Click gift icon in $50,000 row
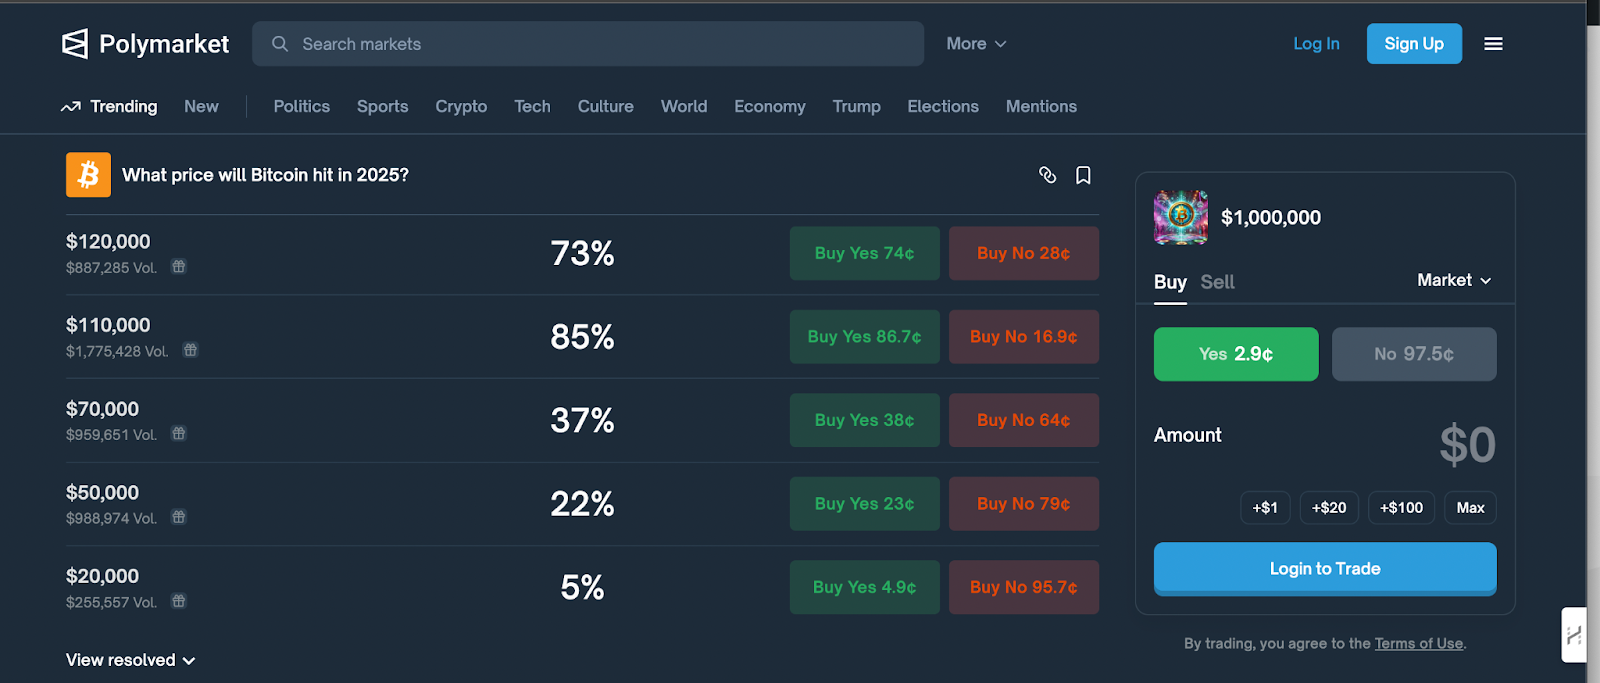The height and width of the screenshot is (683, 1600). click(178, 517)
